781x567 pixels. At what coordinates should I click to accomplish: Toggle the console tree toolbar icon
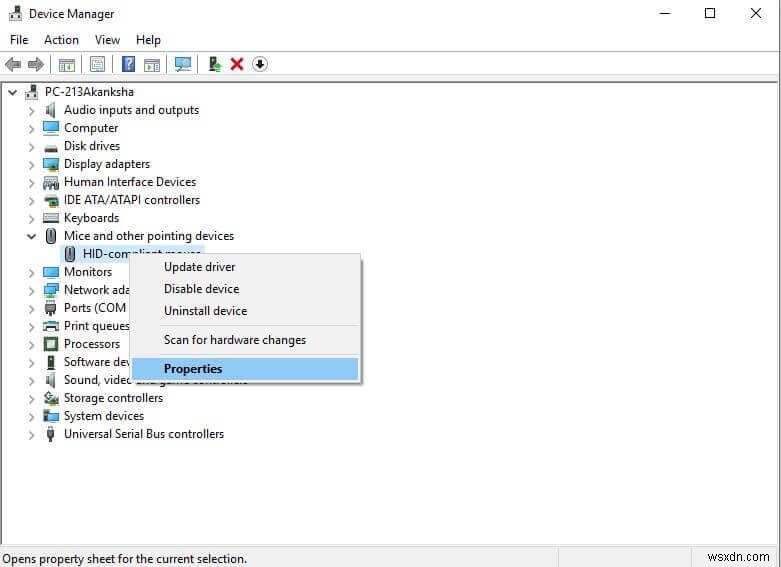pos(67,64)
